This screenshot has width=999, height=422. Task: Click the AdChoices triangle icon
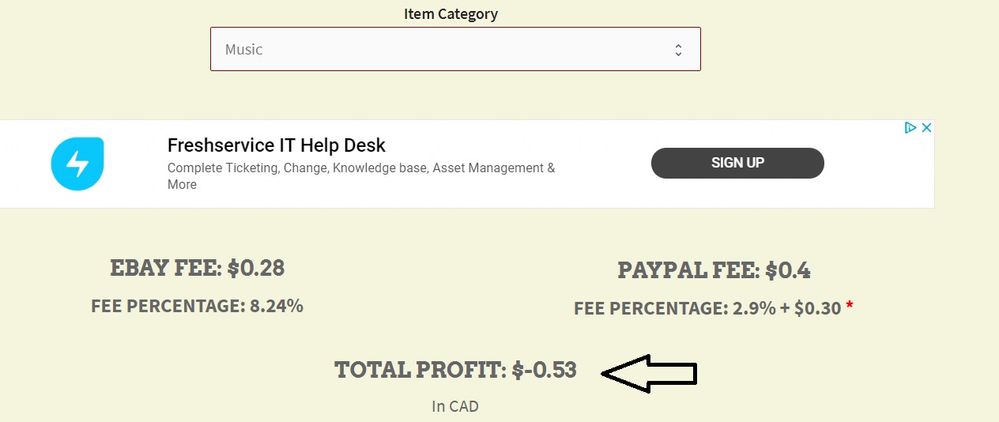pos(910,128)
